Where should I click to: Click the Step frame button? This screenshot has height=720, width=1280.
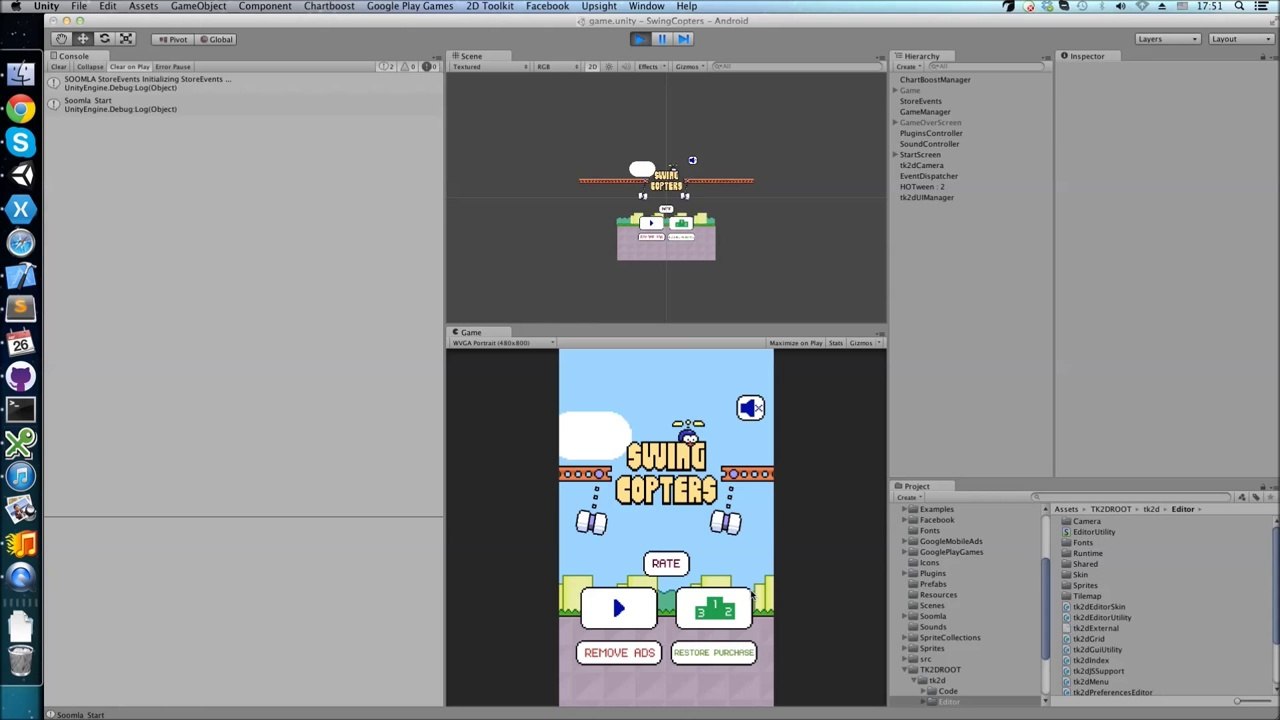[683, 39]
